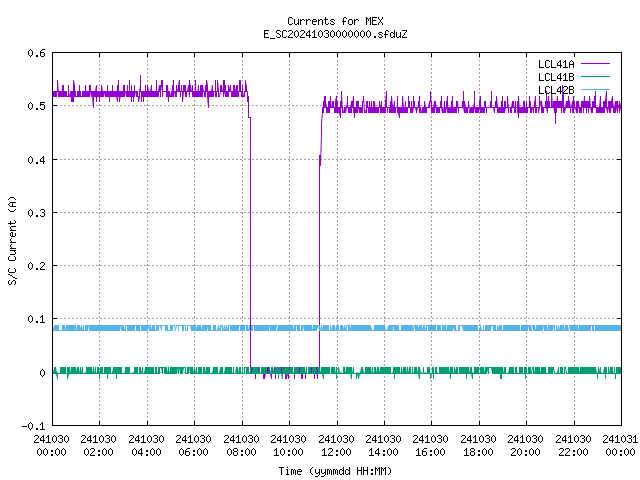Viewport: 640px width, 480px height.
Task: Click the LCL42B legend label
Action: 556,90
